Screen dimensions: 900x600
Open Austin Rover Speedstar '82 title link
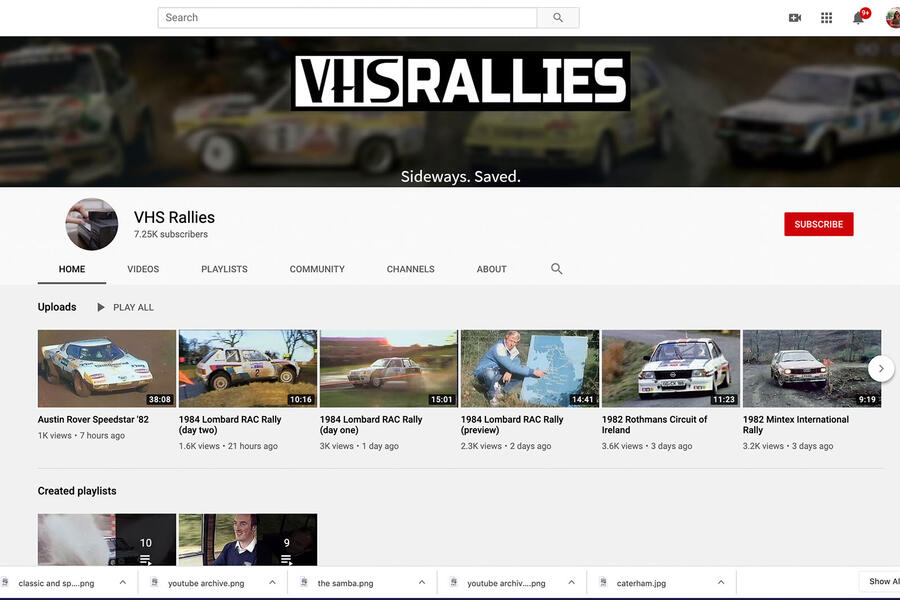(x=93, y=420)
